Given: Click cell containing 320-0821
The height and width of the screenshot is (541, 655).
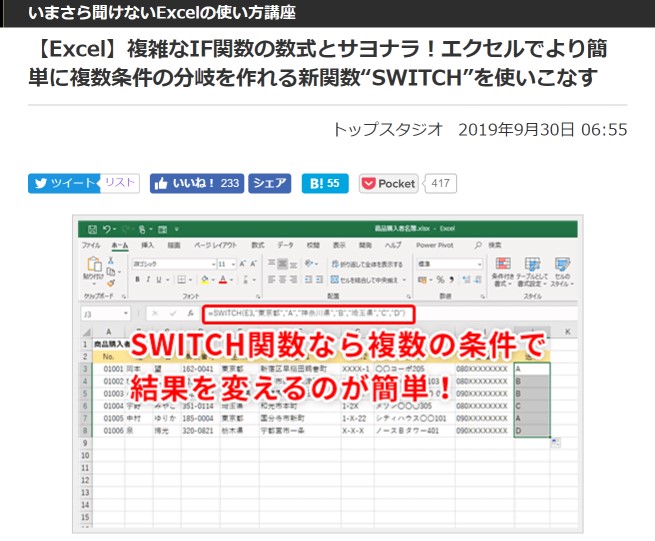Looking at the screenshot, I should 200,431.
